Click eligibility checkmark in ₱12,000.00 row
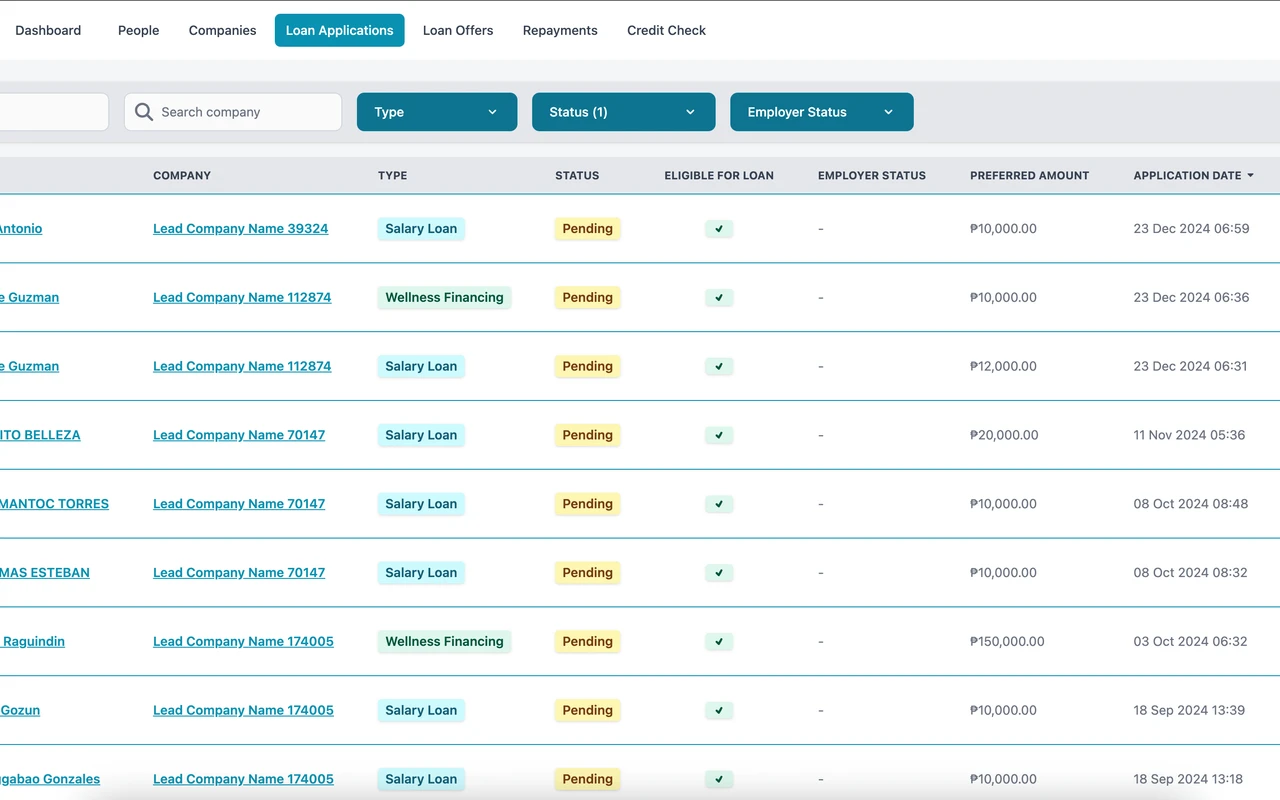The image size is (1280, 800). pos(719,367)
